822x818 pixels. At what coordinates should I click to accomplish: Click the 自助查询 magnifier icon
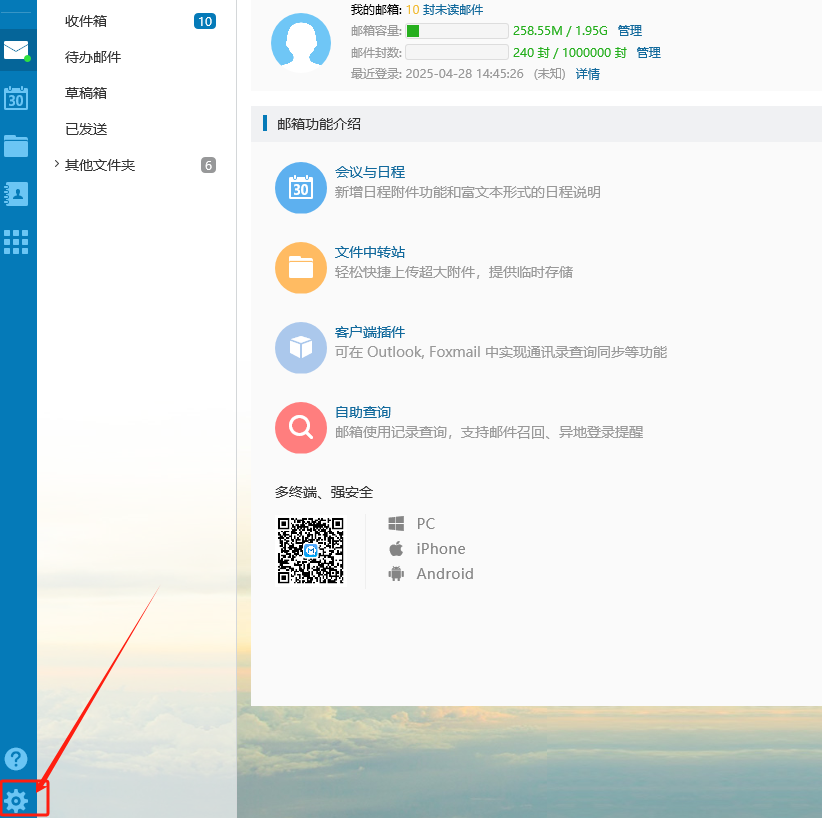301,428
